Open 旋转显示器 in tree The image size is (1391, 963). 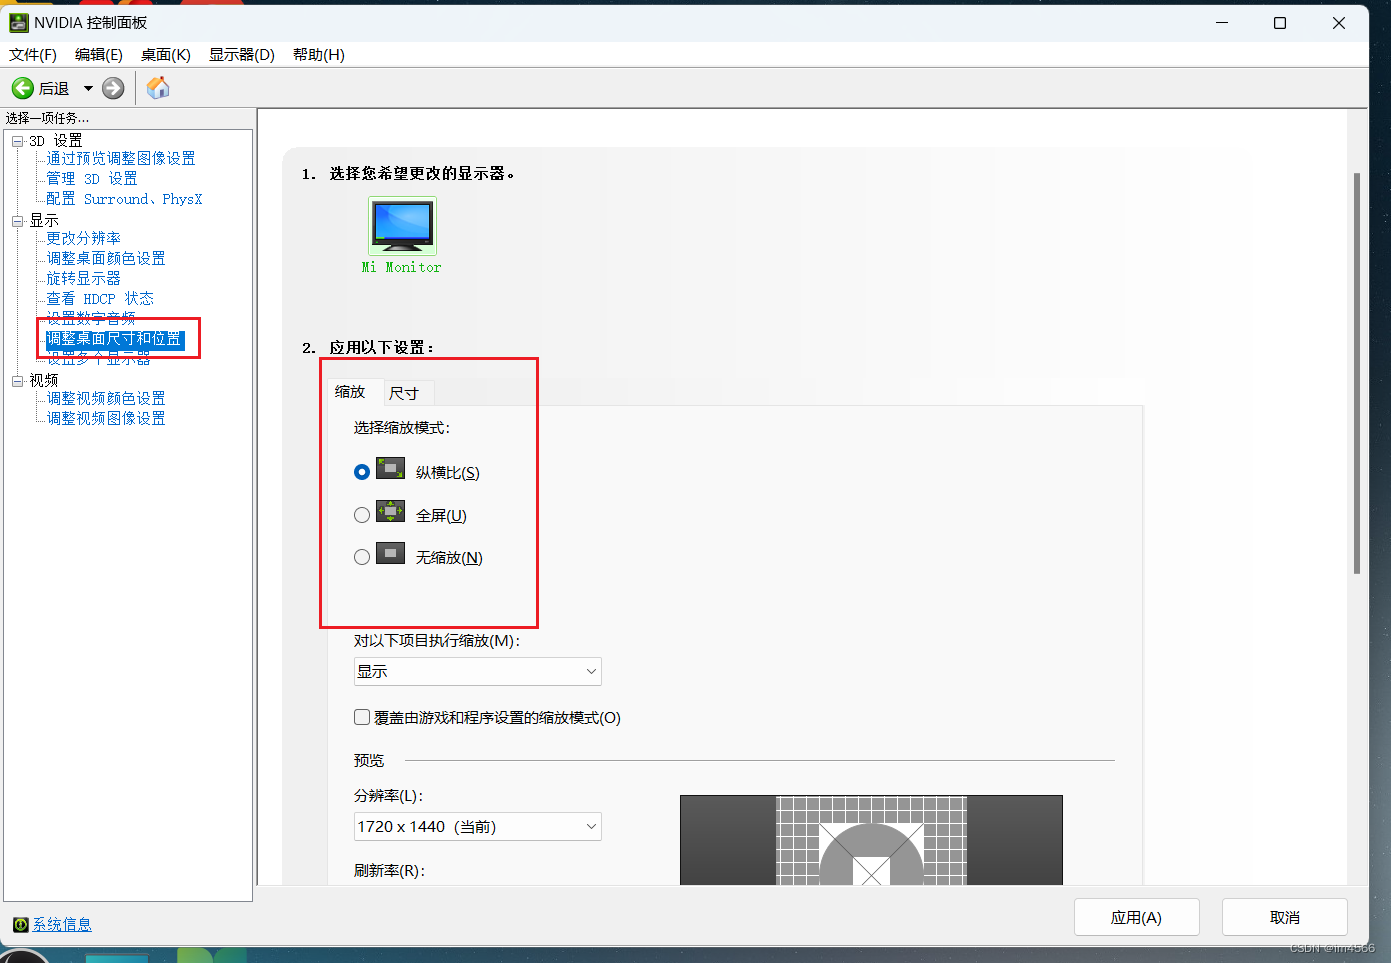tap(83, 278)
